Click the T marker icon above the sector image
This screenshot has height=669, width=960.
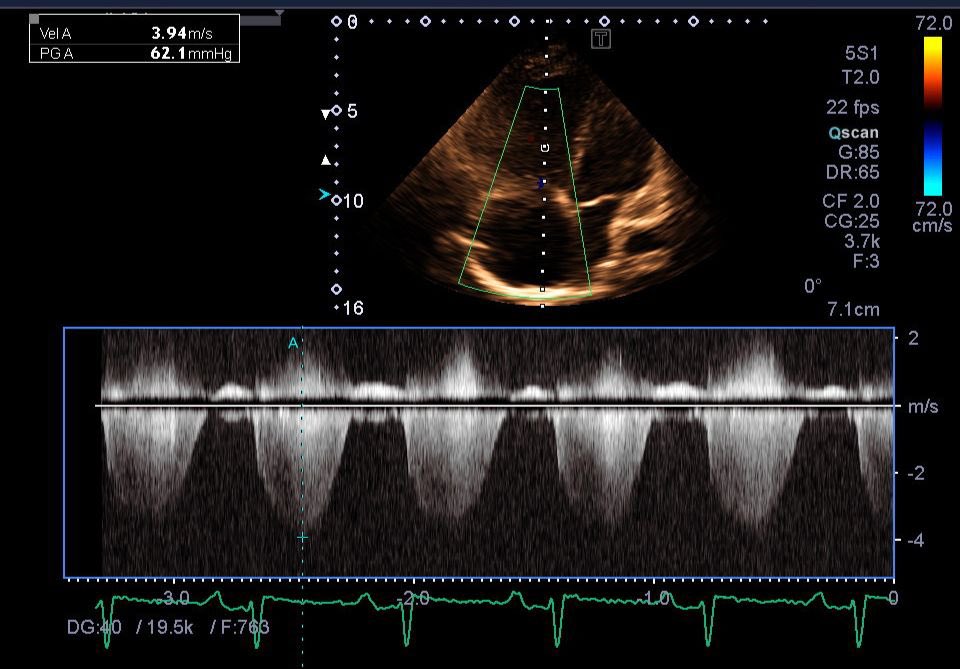click(x=601, y=40)
